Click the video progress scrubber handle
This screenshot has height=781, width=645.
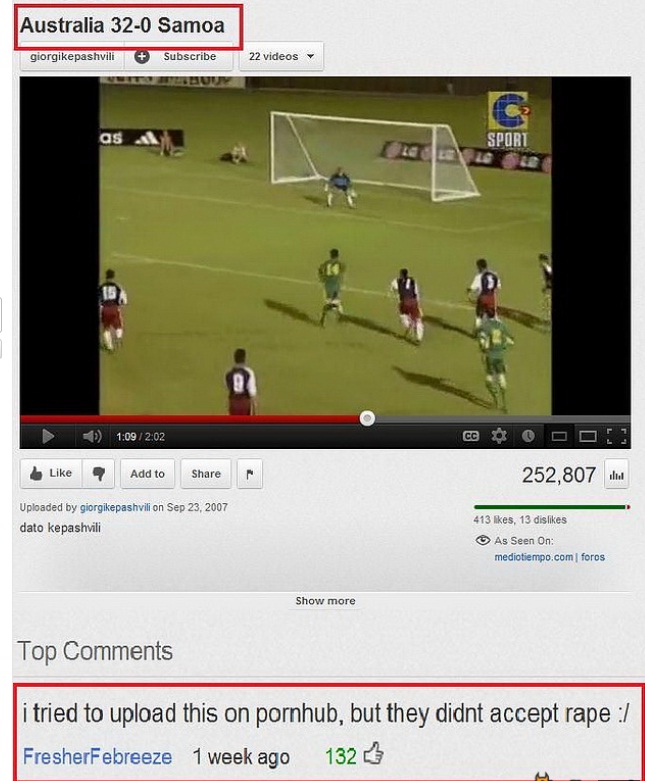coord(367,418)
